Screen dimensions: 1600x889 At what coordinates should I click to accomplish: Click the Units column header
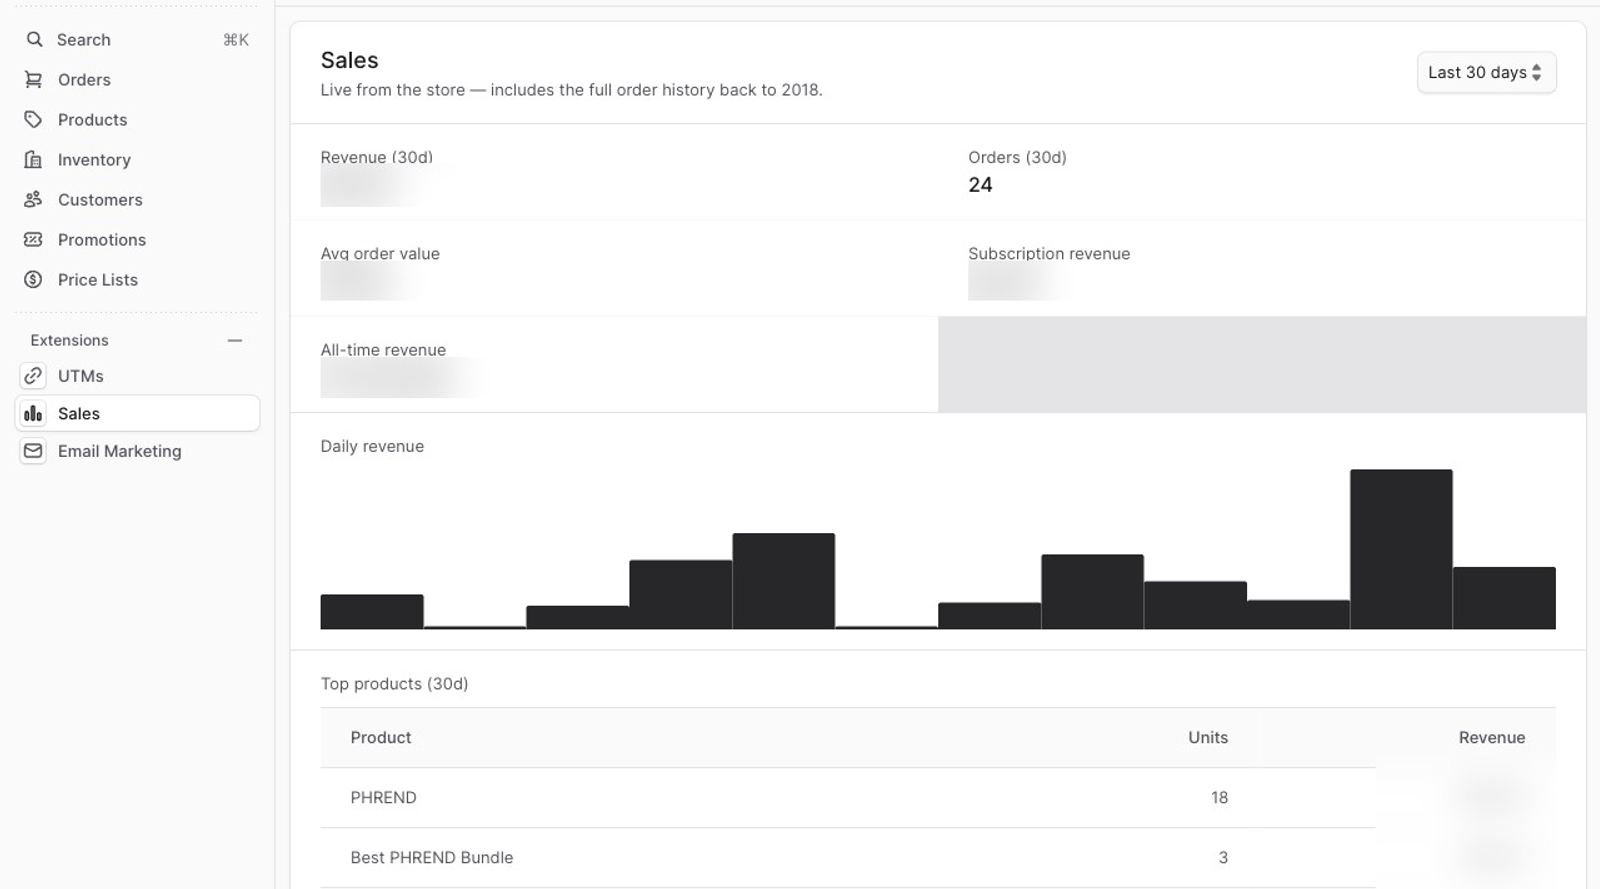pyautogui.click(x=1208, y=737)
